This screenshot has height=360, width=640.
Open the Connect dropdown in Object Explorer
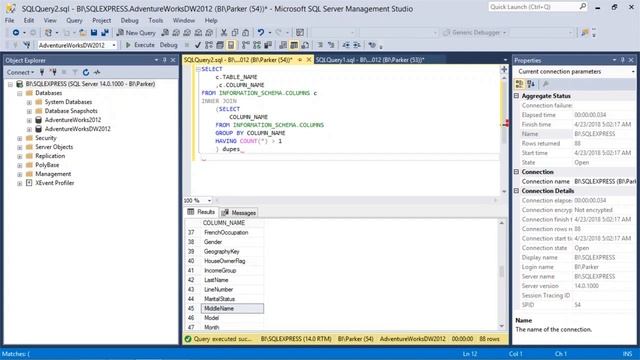(20, 72)
